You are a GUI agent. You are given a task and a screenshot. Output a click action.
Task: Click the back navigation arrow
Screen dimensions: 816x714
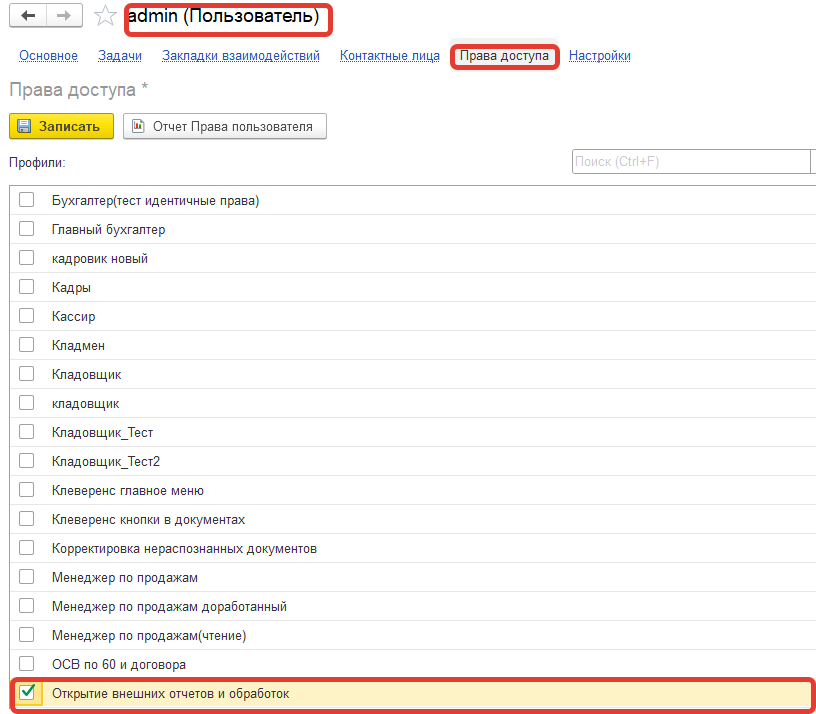pyautogui.click(x=28, y=16)
